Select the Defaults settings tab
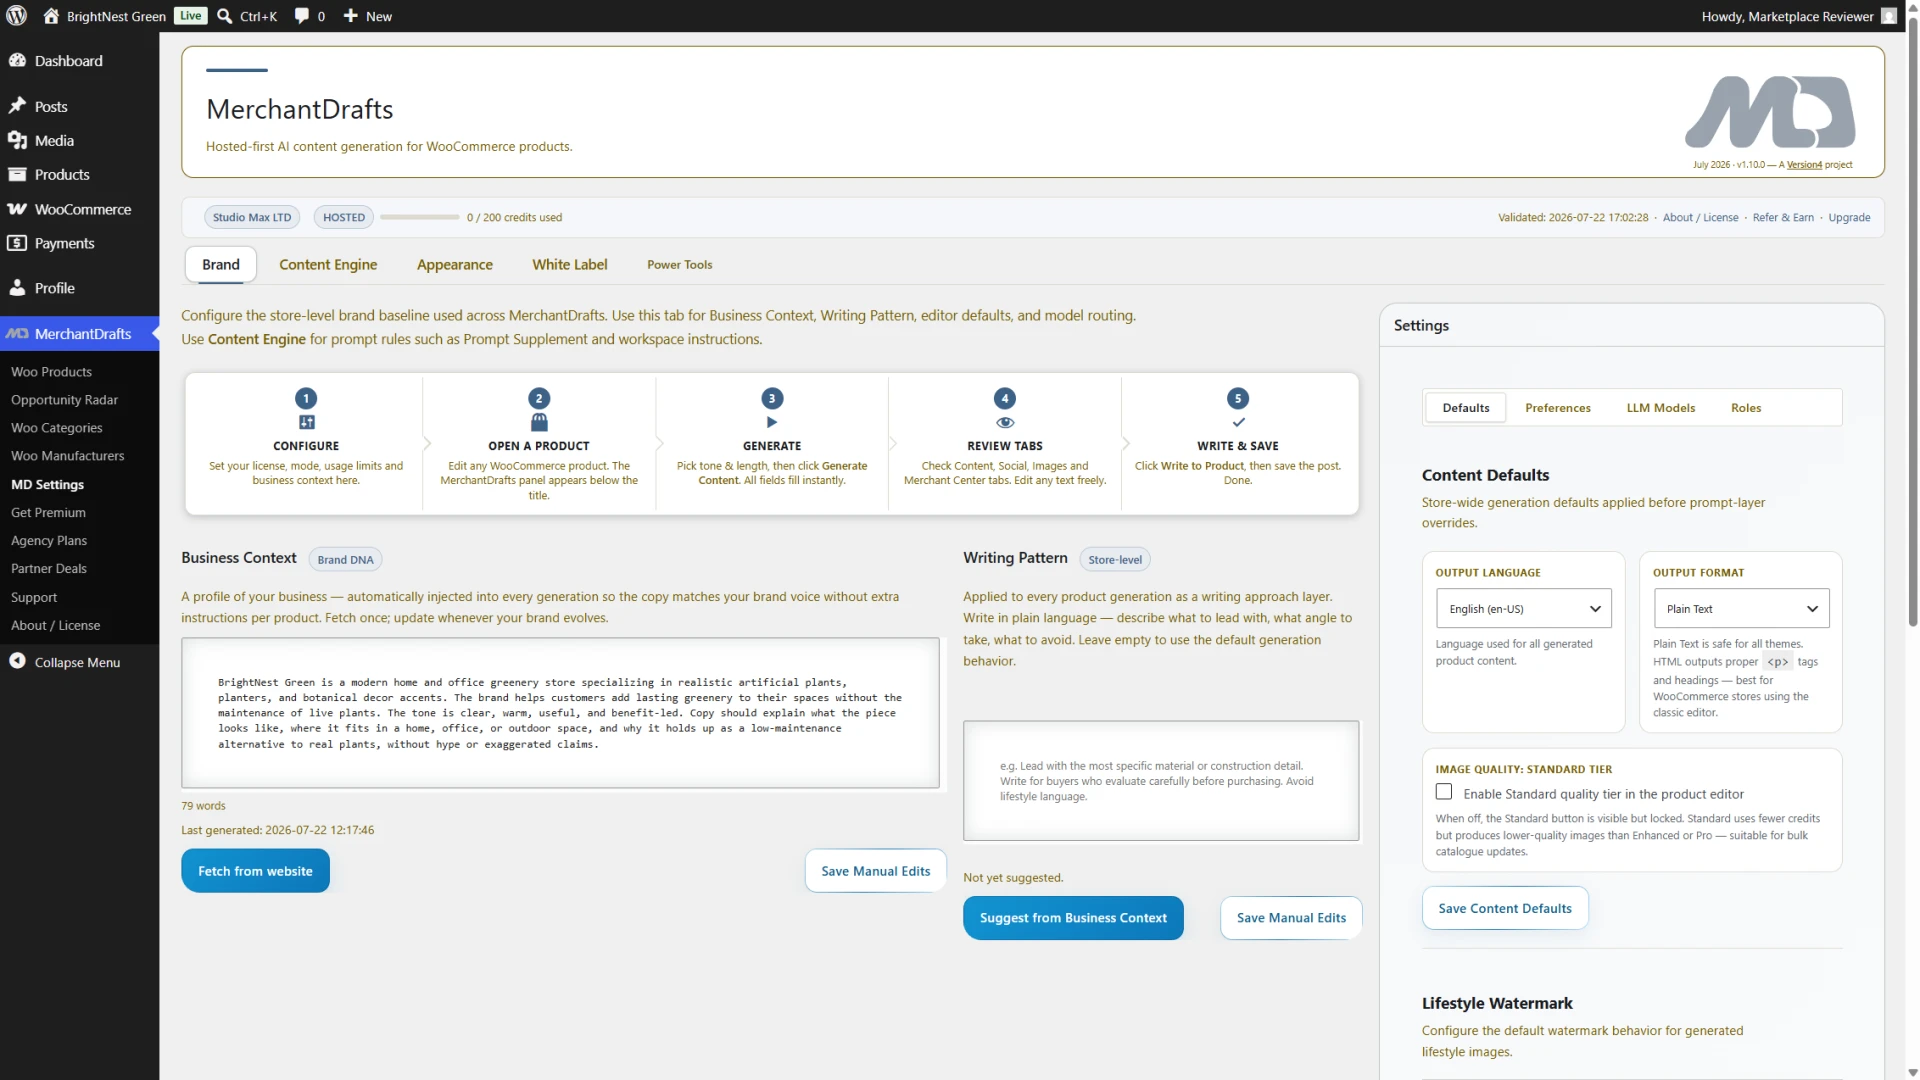The height and width of the screenshot is (1080, 1920). 1465,408
